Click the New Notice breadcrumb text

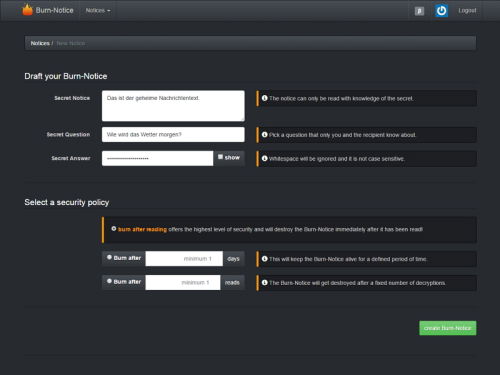tap(71, 43)
